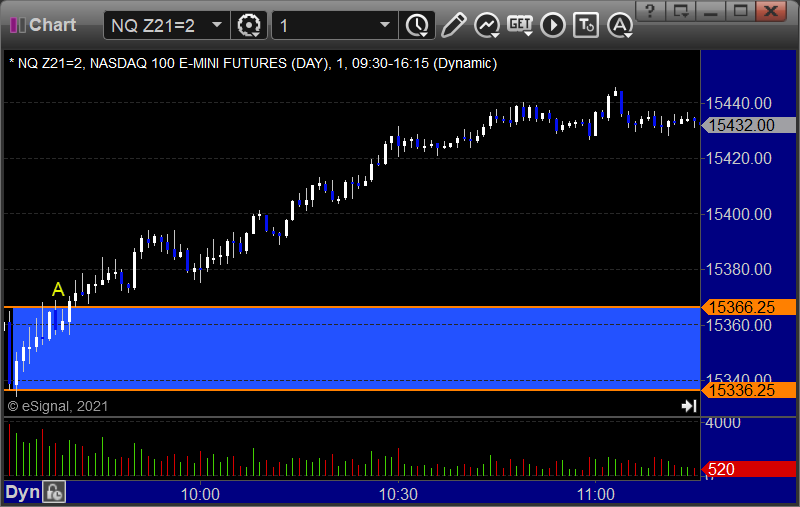The height and width of the screenshot is (507, 800).
Task: Open symbol settings gear icon
Action: [249, 25]
